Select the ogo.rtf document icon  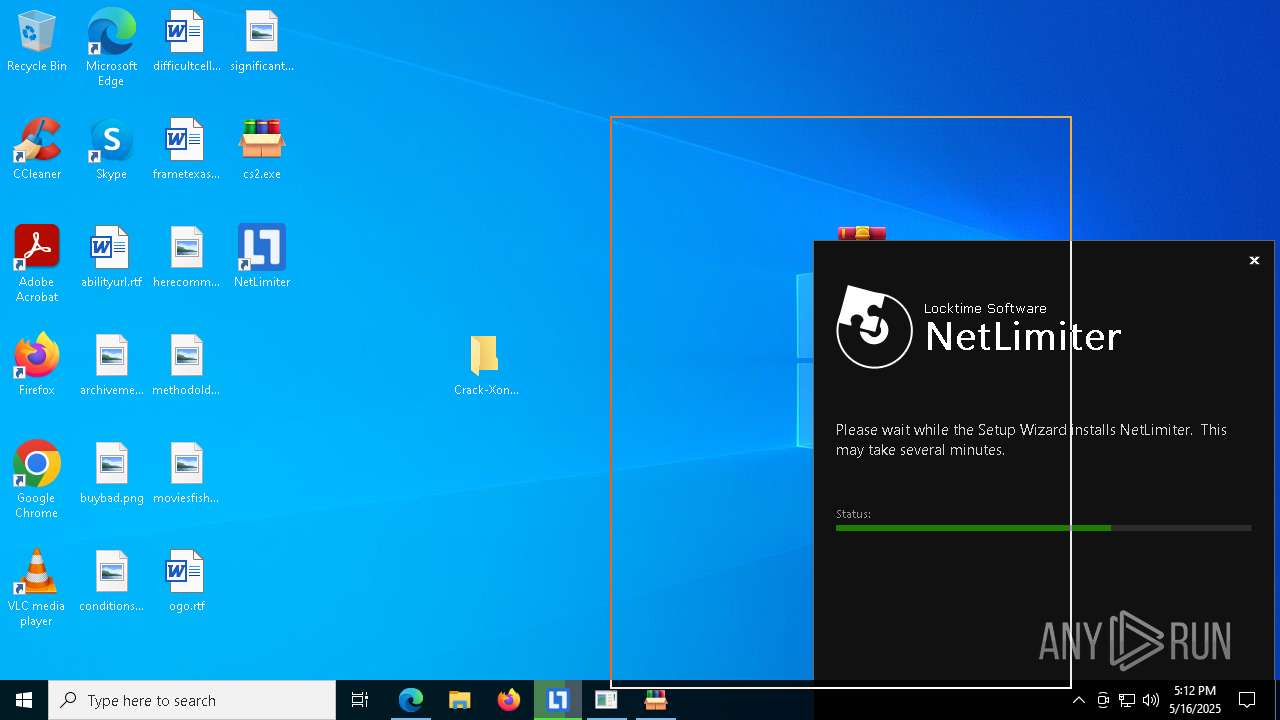click(x=186, y=582)
